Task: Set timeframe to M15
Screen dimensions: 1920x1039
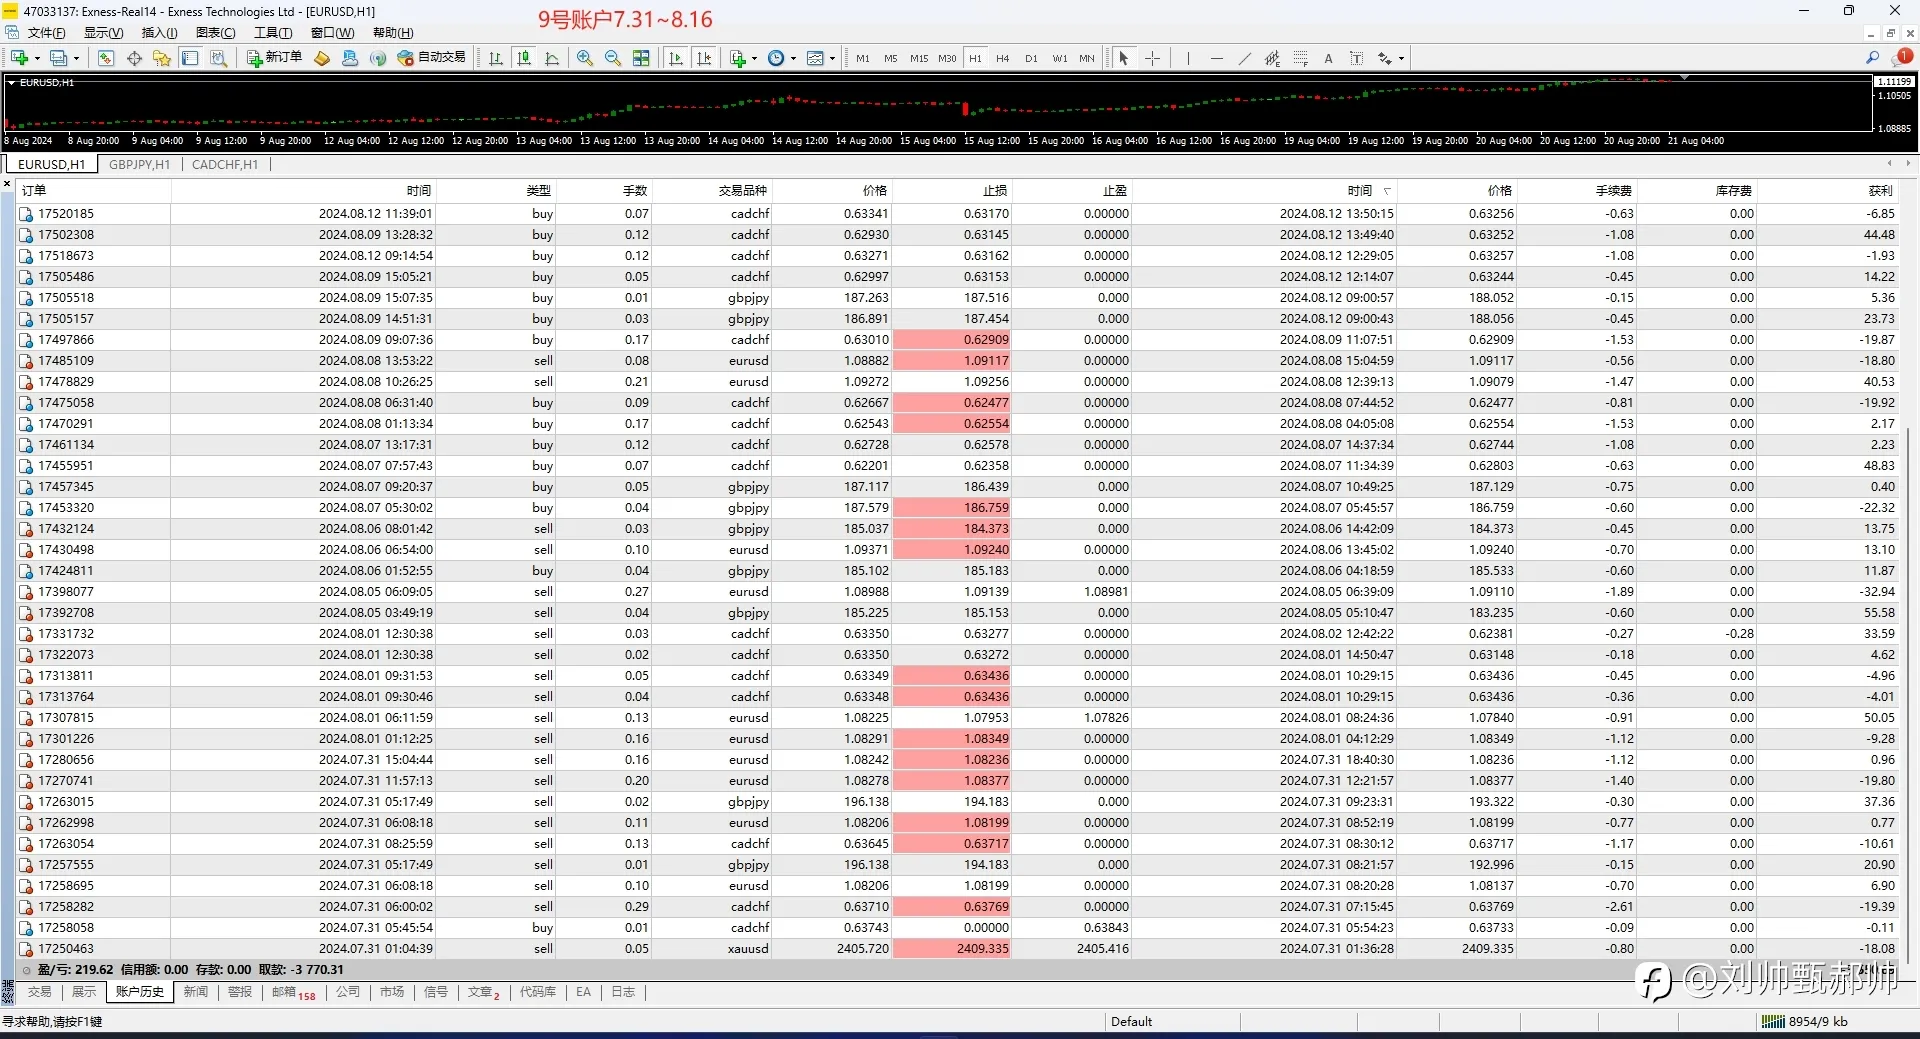Action: 919,58
